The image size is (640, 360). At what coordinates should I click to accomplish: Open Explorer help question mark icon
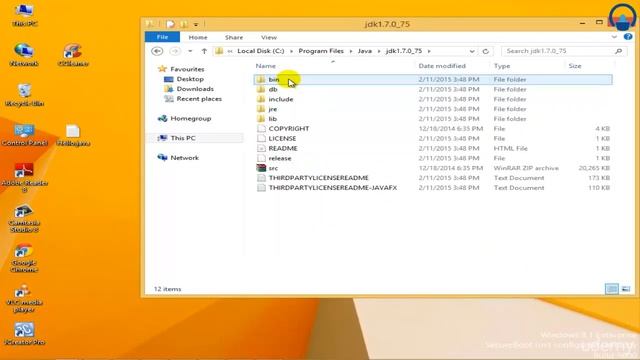click(x=628, y=37)
